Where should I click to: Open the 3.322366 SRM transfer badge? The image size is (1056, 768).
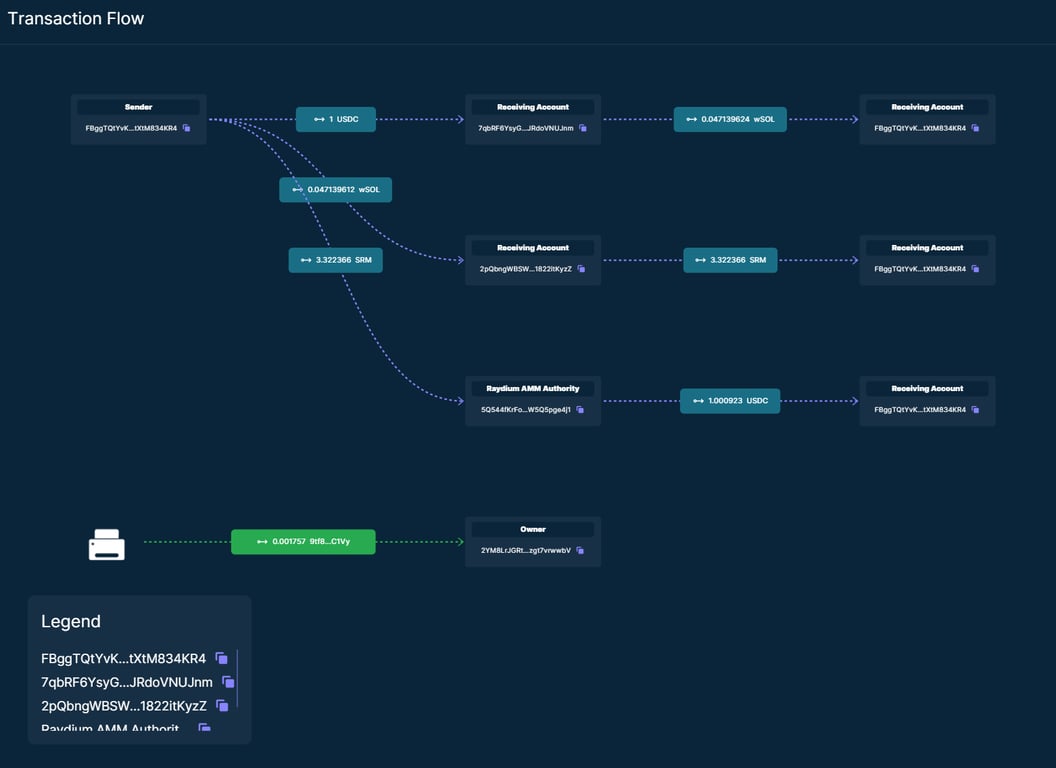[335, 259]
